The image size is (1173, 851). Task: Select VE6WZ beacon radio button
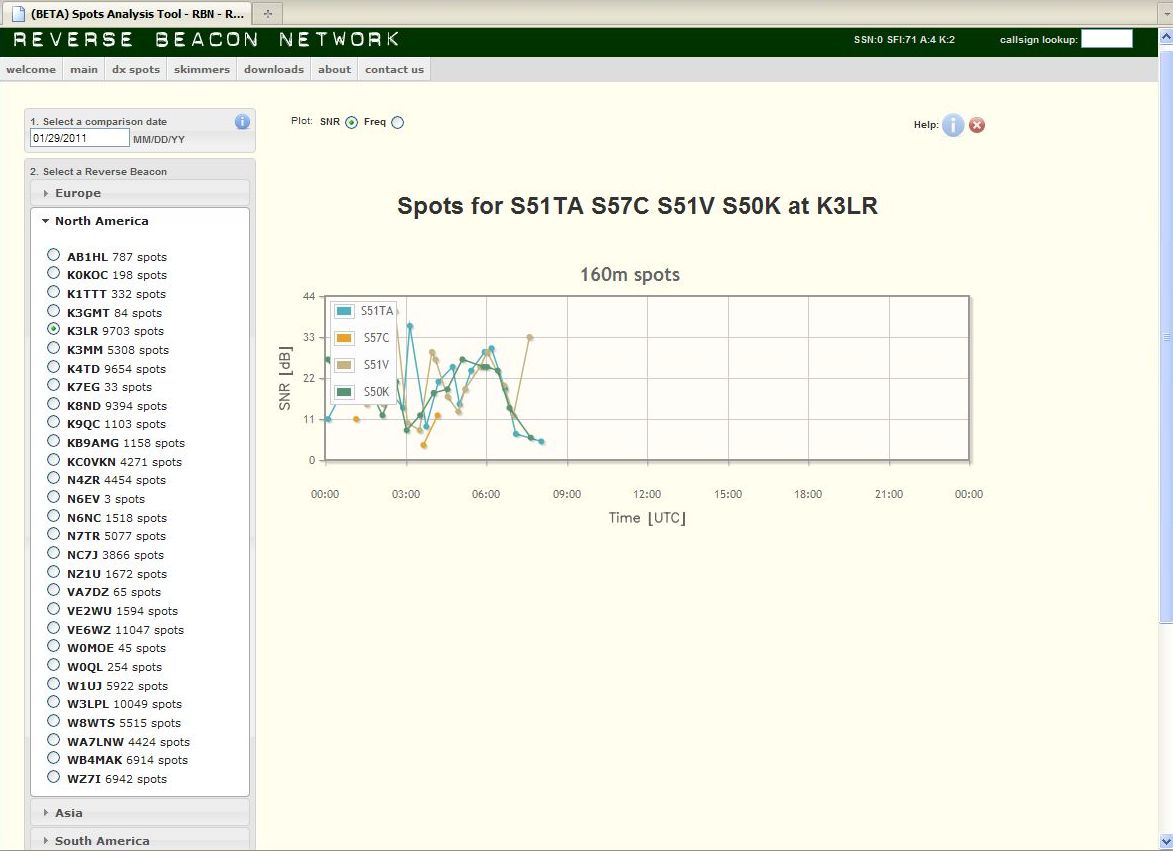[x=53, y=629]
